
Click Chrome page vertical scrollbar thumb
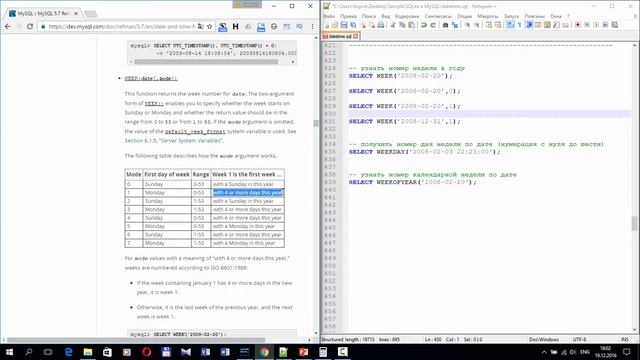tap(316, 123)
